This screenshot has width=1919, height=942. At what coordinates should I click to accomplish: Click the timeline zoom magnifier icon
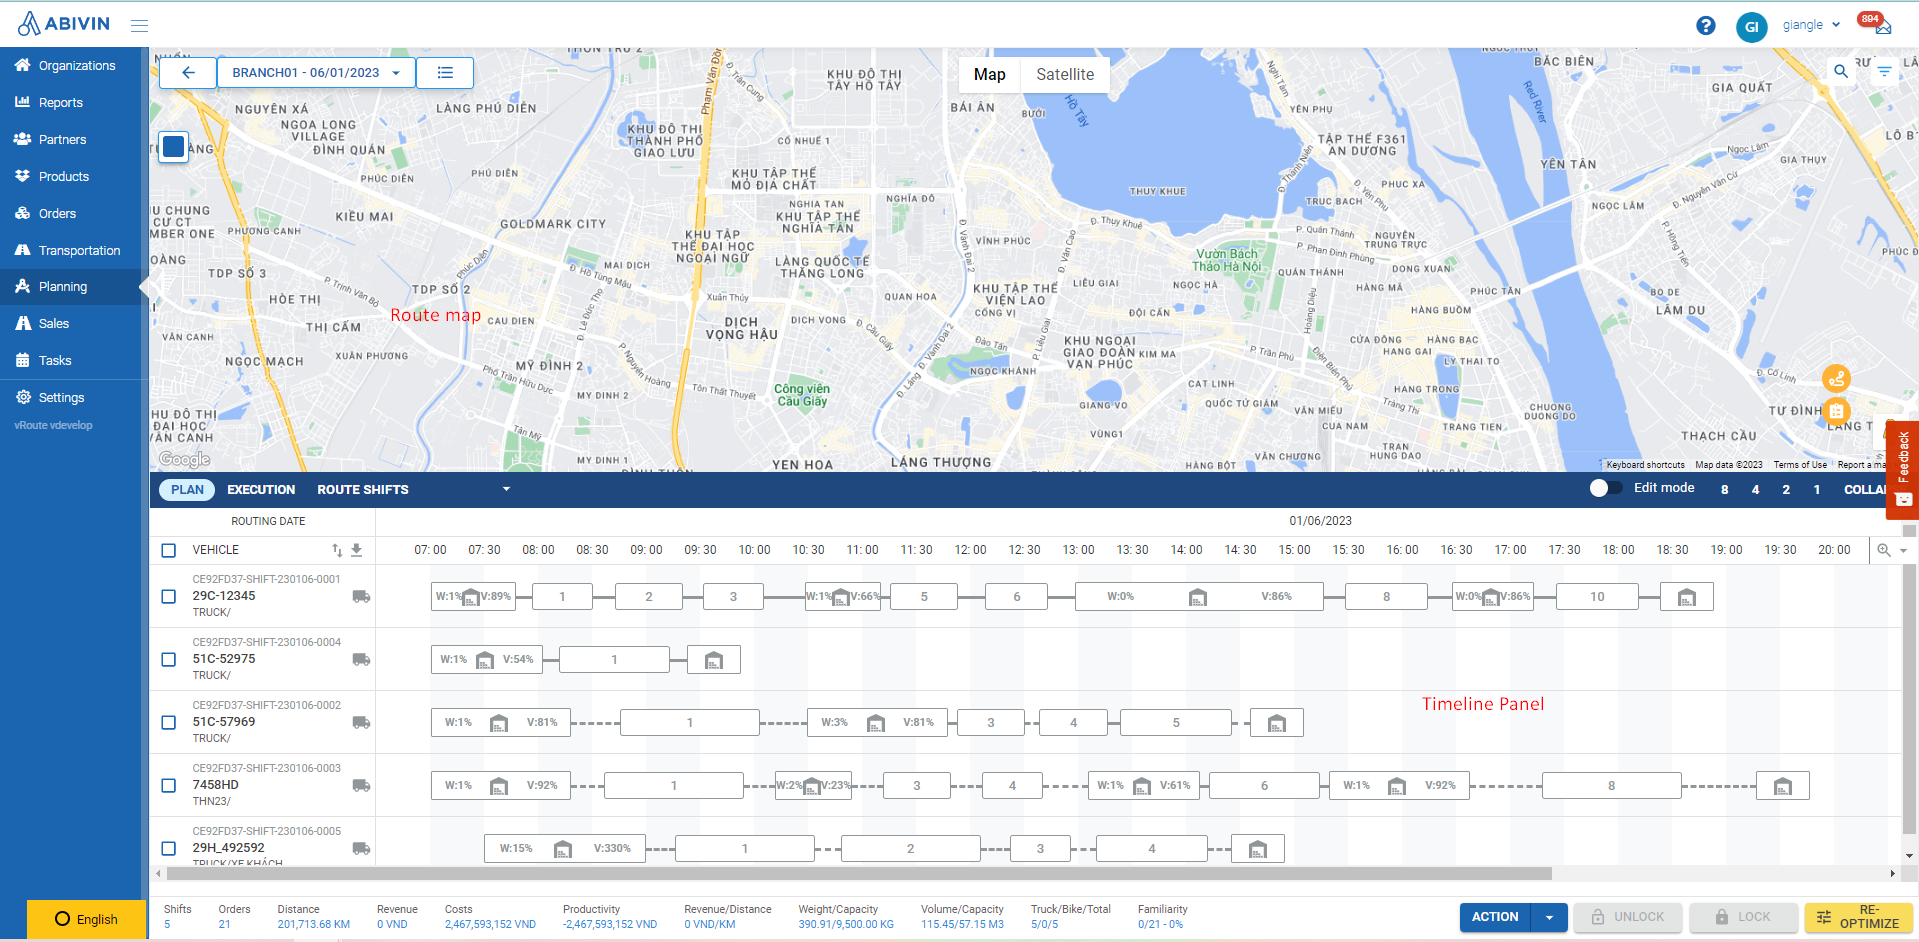click(1884, 550)
